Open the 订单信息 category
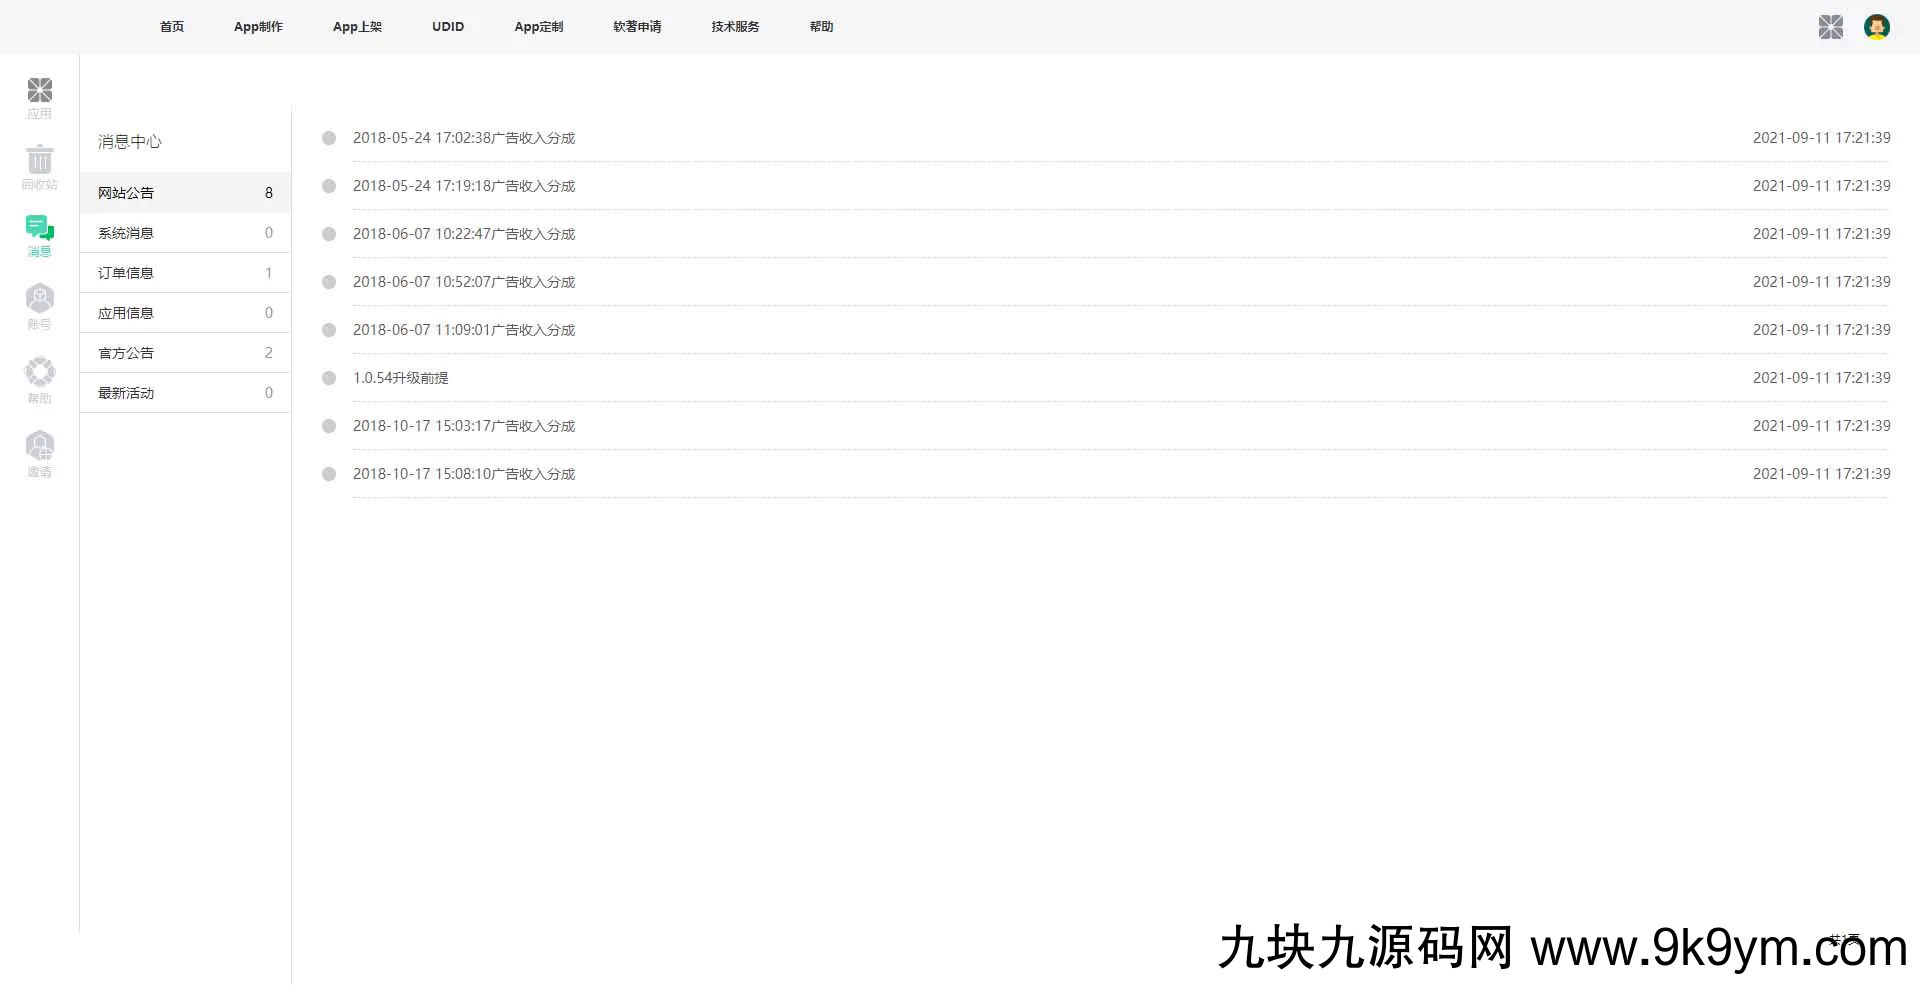The image size is (1920, 985). click(x=126, y=273)
